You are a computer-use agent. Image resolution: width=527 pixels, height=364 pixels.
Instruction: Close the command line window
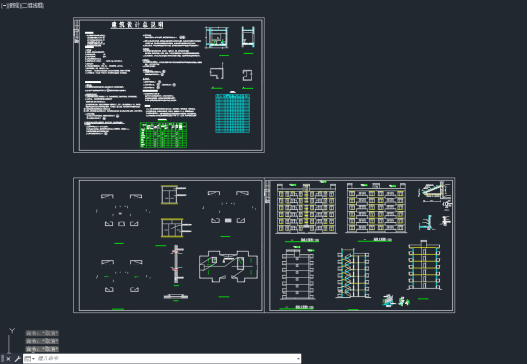pyautogui.click(x=8, y=359)
